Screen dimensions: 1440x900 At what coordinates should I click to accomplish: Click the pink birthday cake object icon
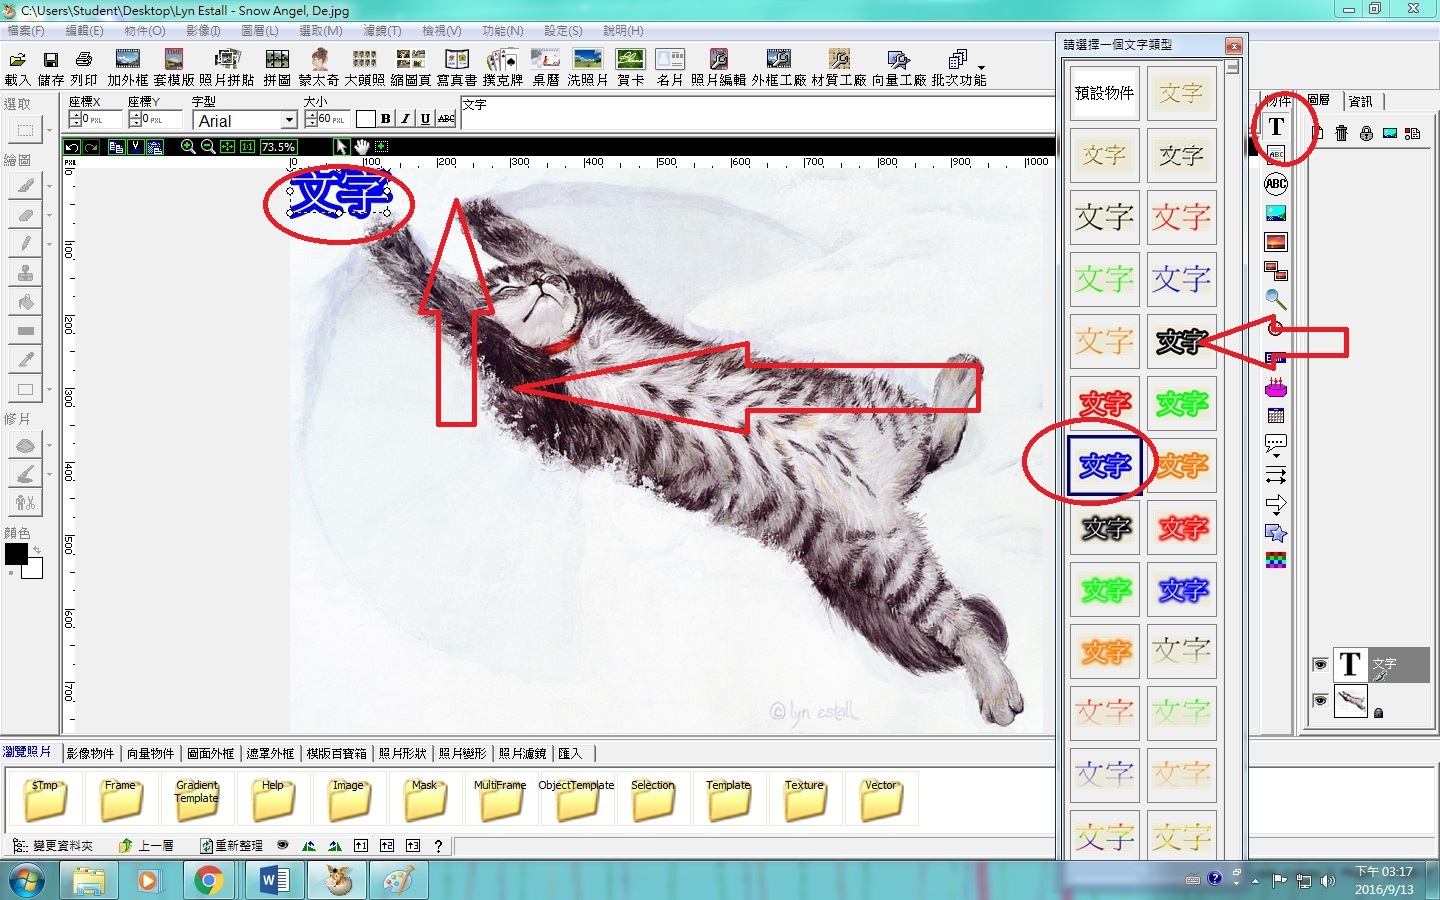[1276, 387]
